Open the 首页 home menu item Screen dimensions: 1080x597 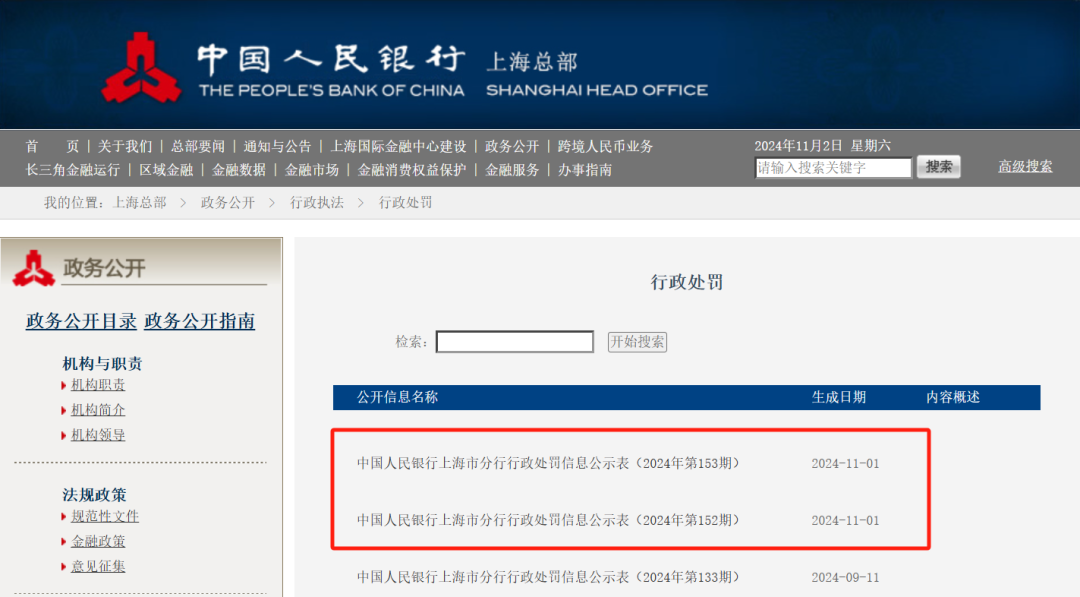click(x=52, y=146)
